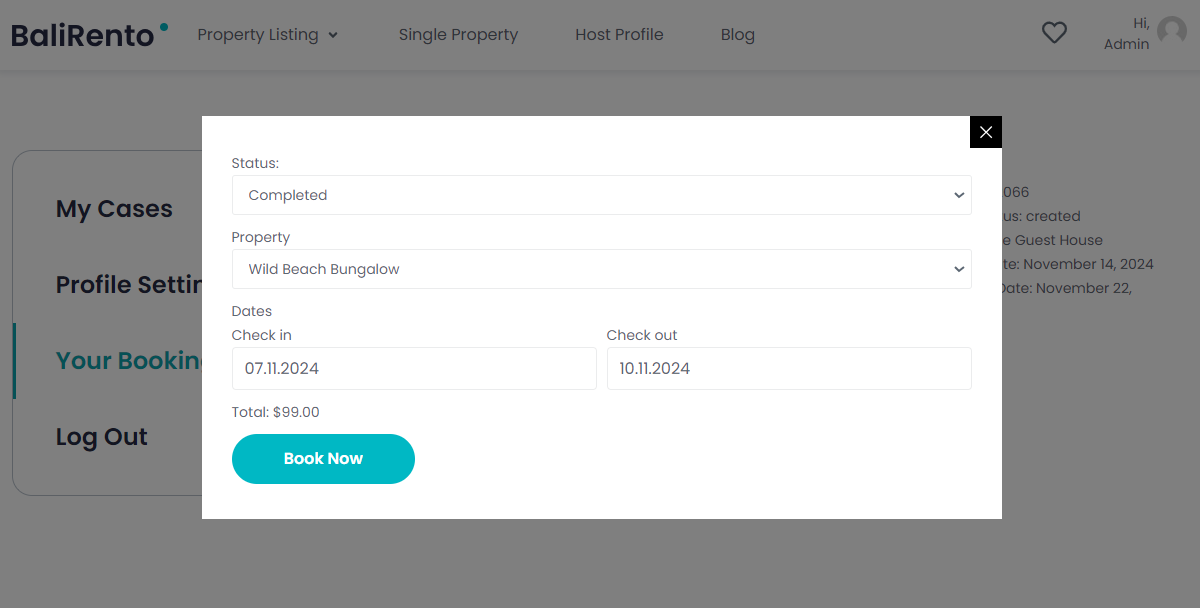Screen dimensions: 1200x608
Task: Click the Check in date field
Action: 414,368
